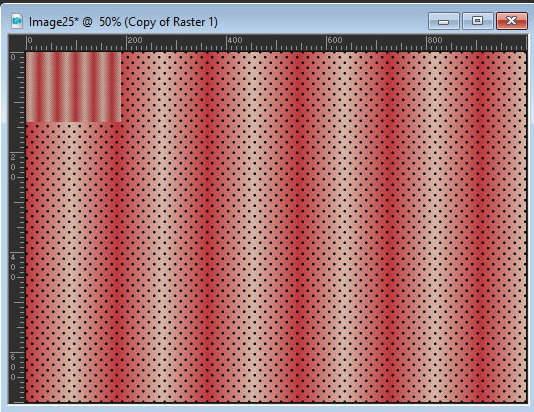Click the 0 mark on vertical ruler
This screenshot has width=534, height=412.
click(x=13, y=57)
